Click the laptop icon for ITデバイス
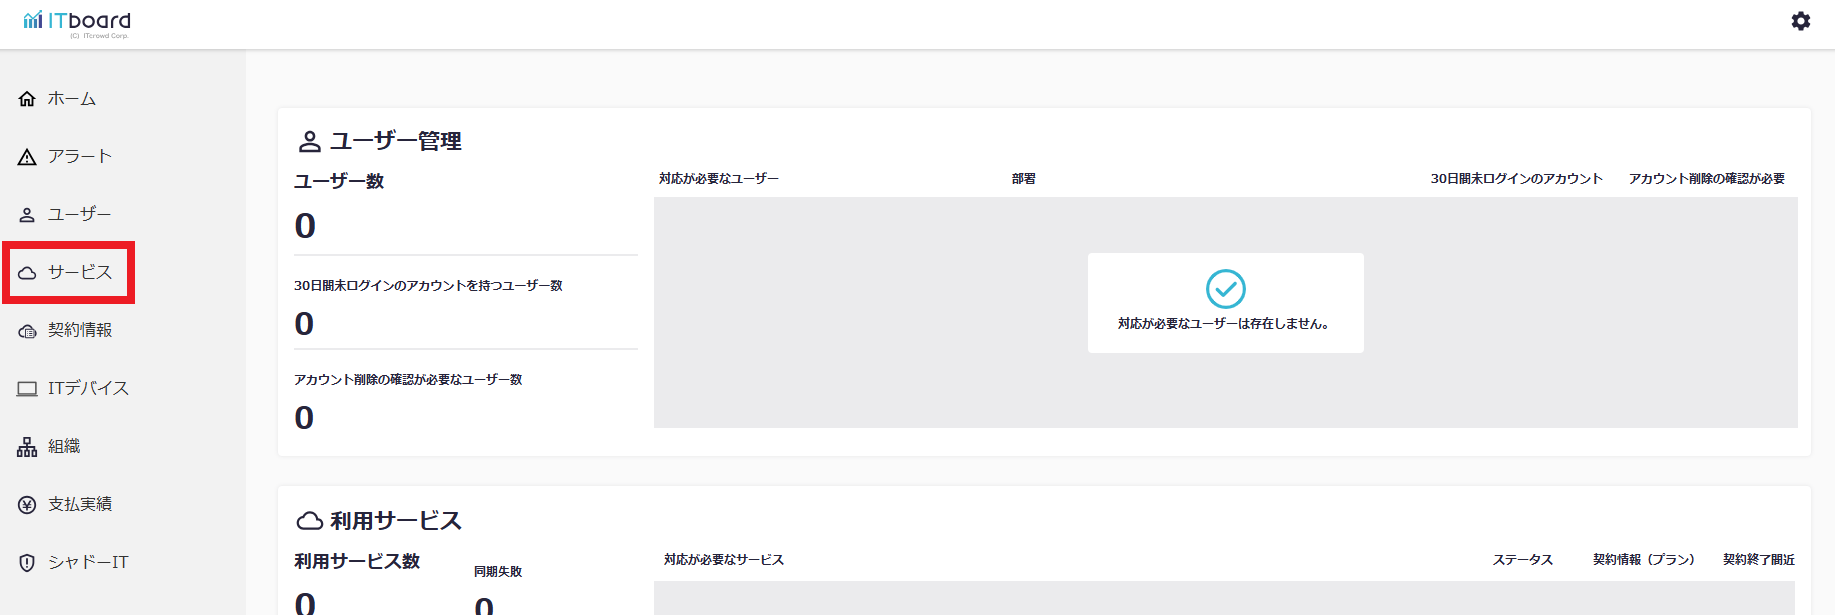This screenshot has width=1835, height=615. point(27,389)
